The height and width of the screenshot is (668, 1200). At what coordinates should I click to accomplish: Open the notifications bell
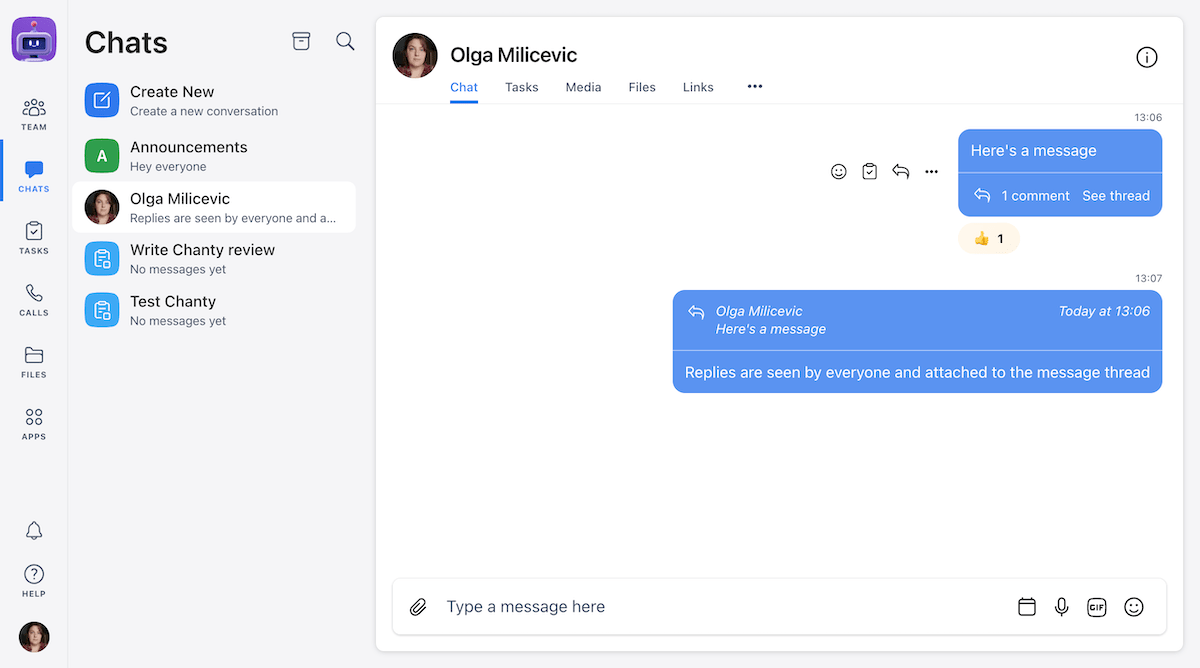coord(34,531)
